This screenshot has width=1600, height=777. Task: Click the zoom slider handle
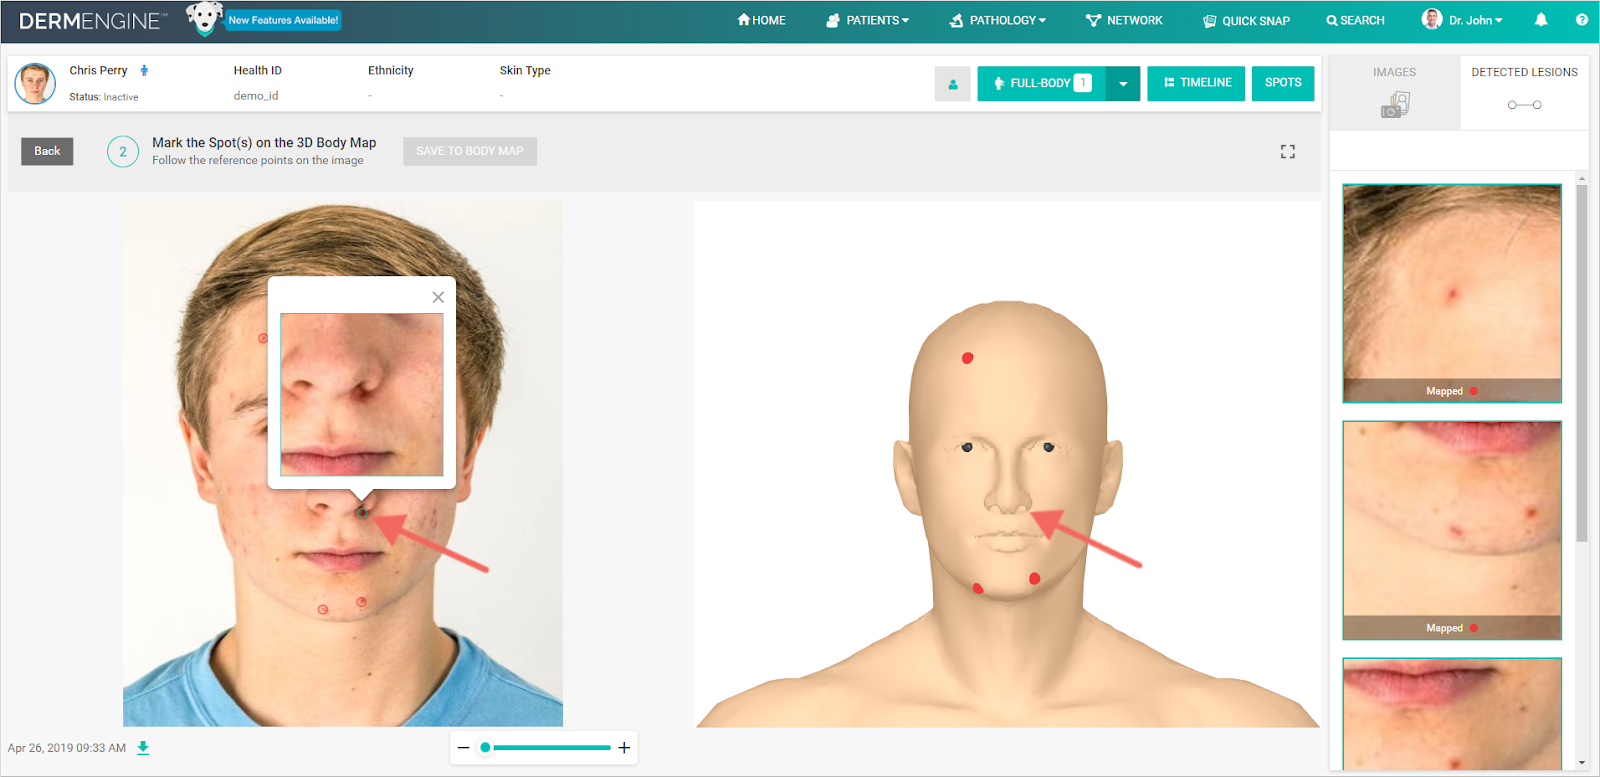pos(486,748)
